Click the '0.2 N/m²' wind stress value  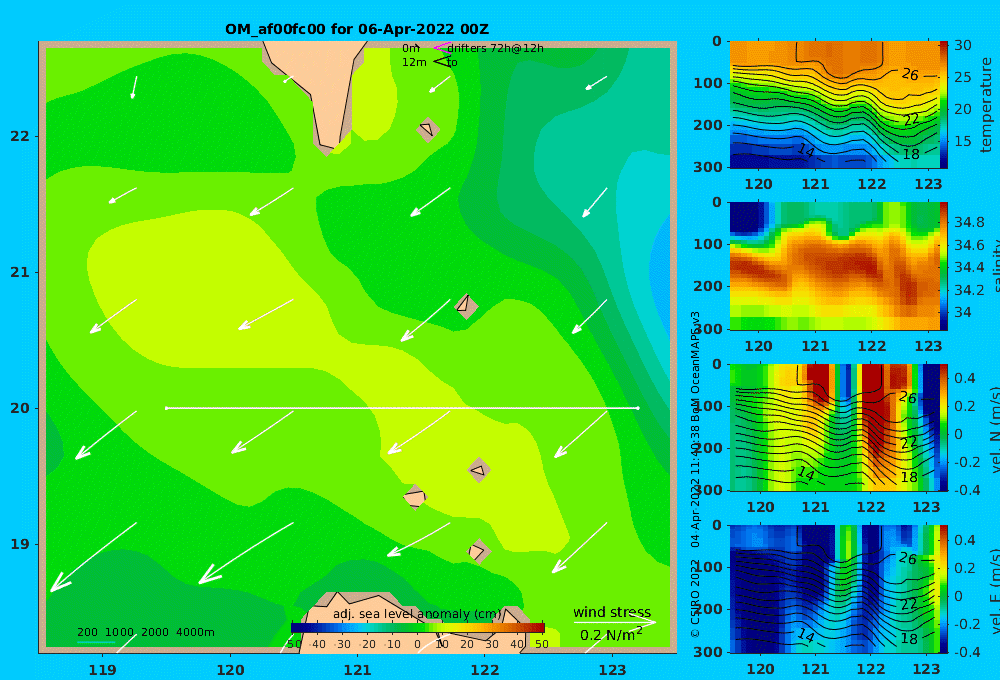point(611,635)
